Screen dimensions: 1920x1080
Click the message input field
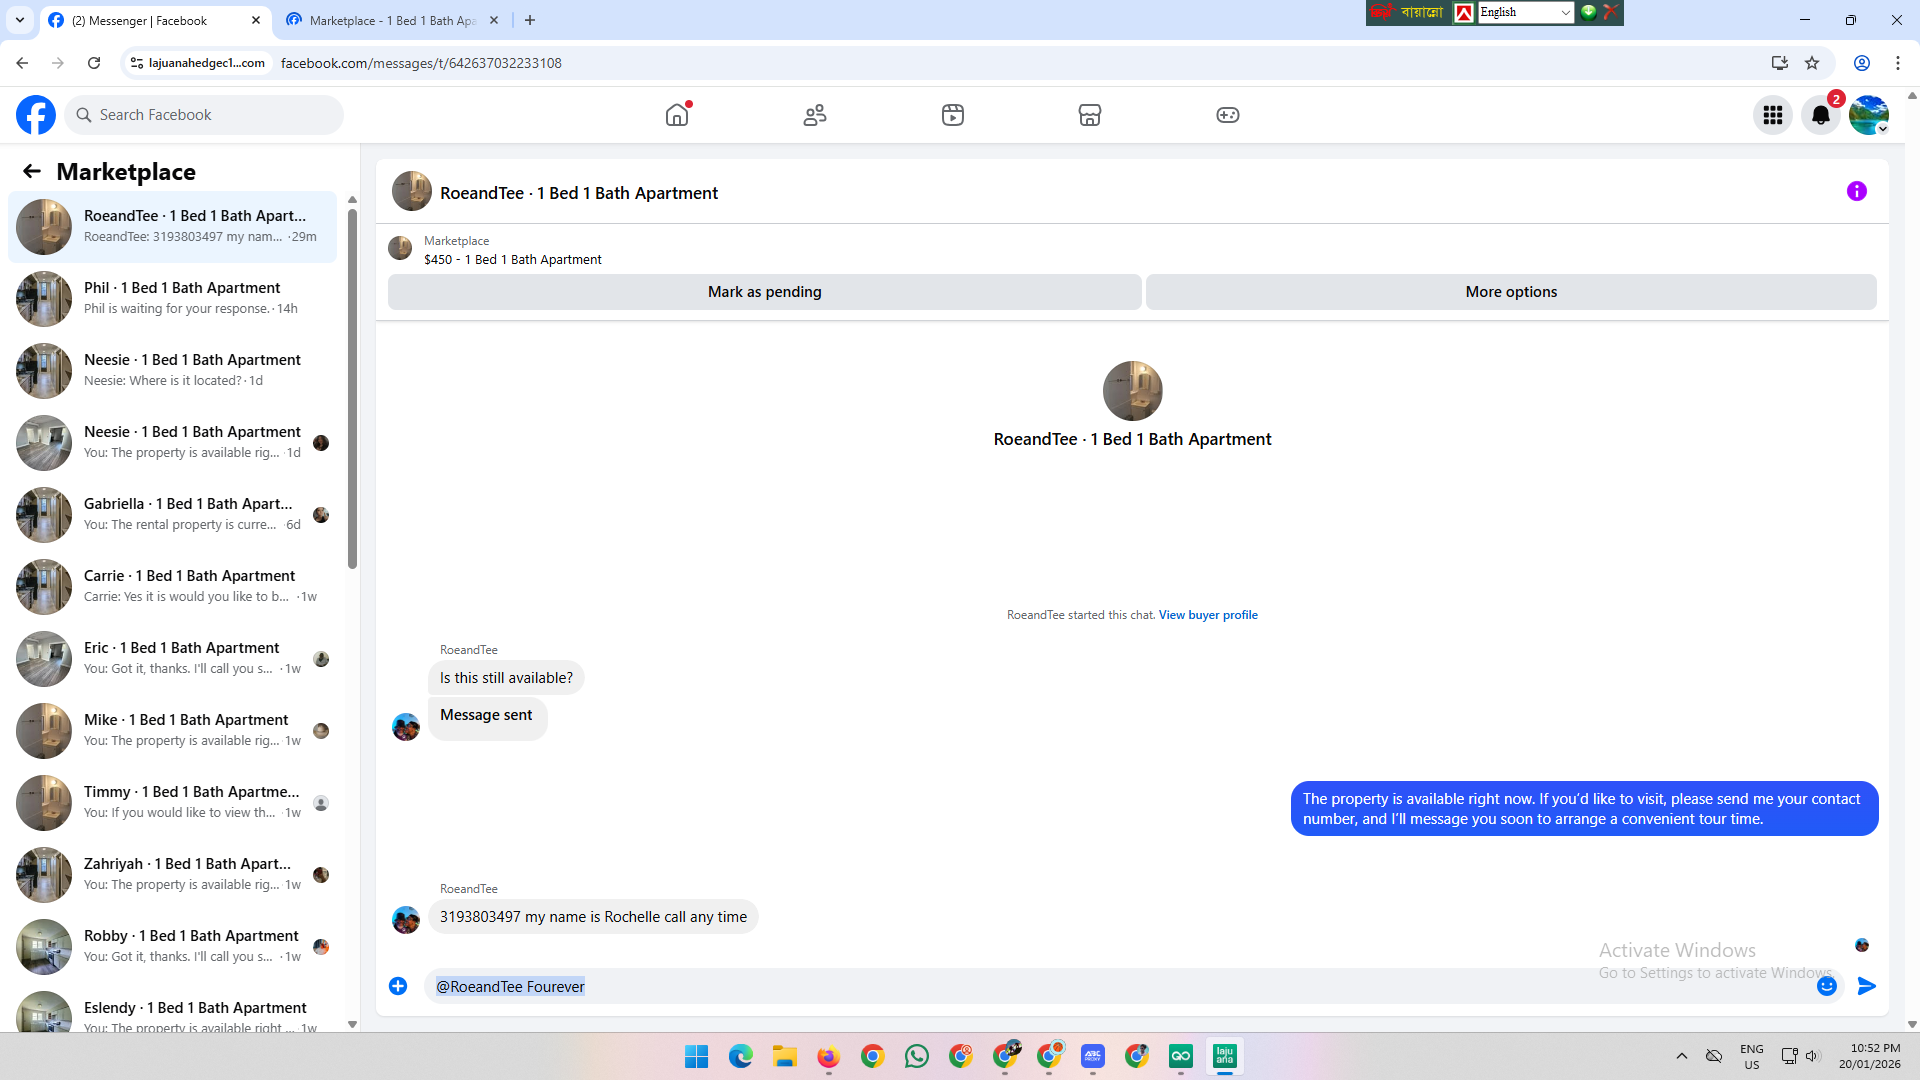[x=1120, y=986]
